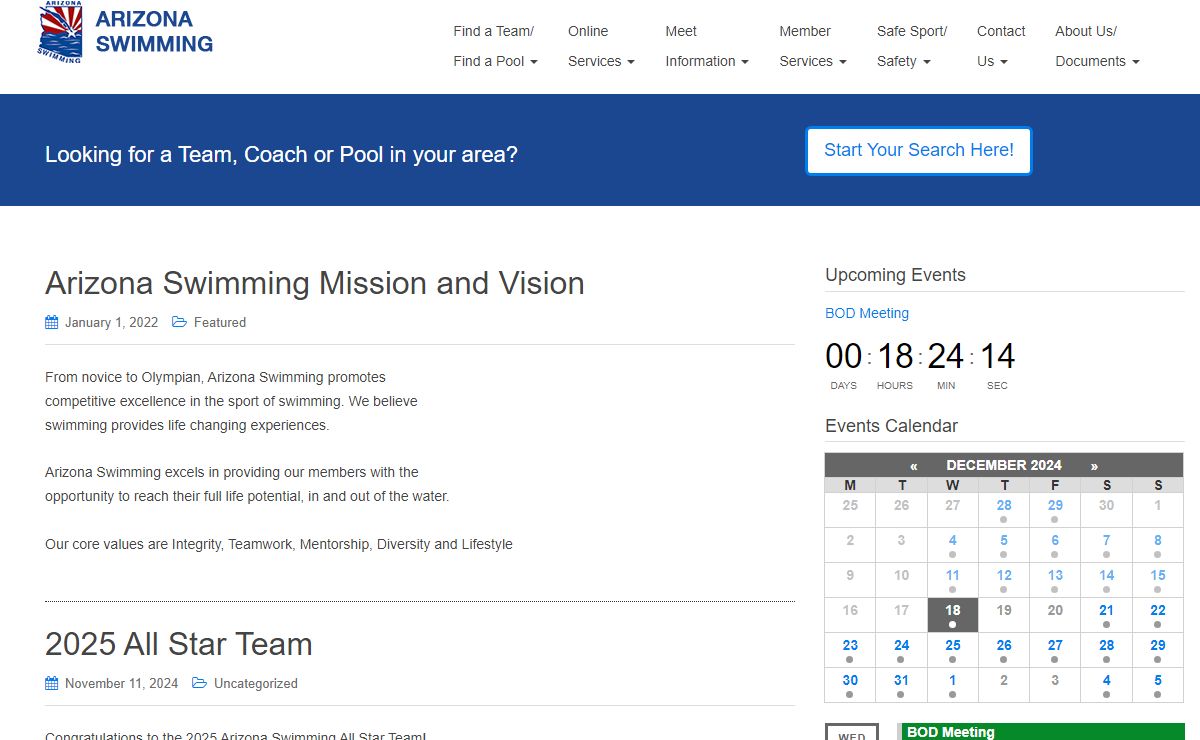Image resolution: width=1200 pixels, height=740 pixels.
Task: Click the countdown HOURS value 18
Action: click(x=895, y=356)
